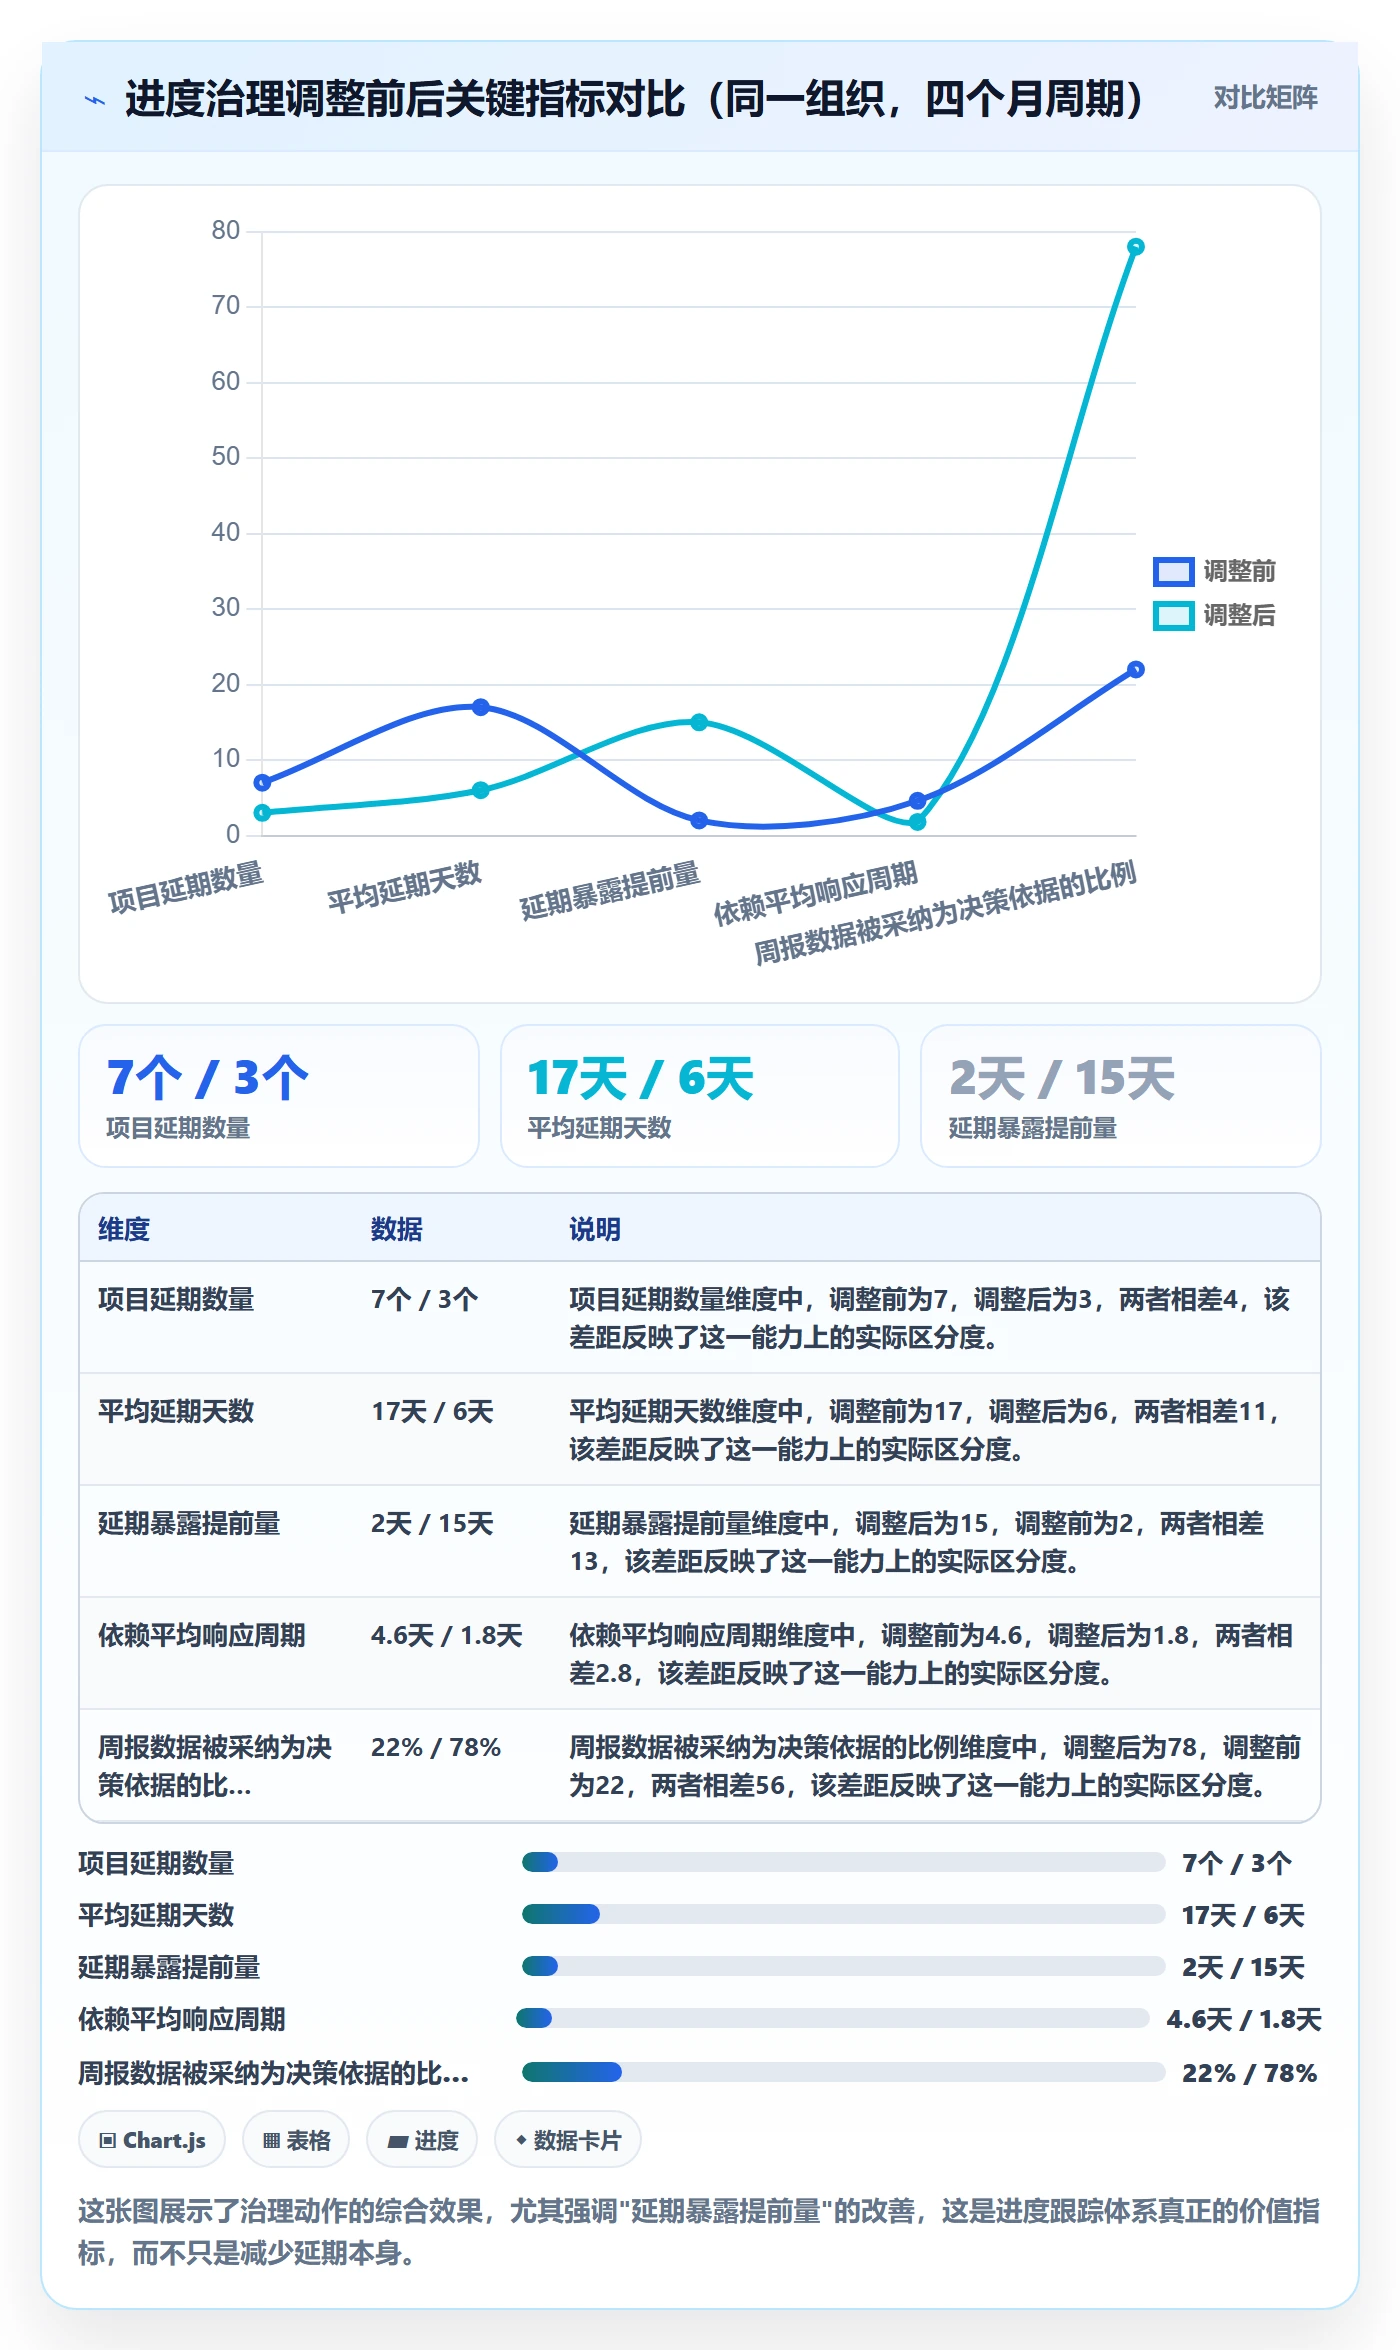Click table cell 17天 / 6天
The height and width of the screenshot is (2350, 1400).
pyautogui.click(x=432, y=1411)
